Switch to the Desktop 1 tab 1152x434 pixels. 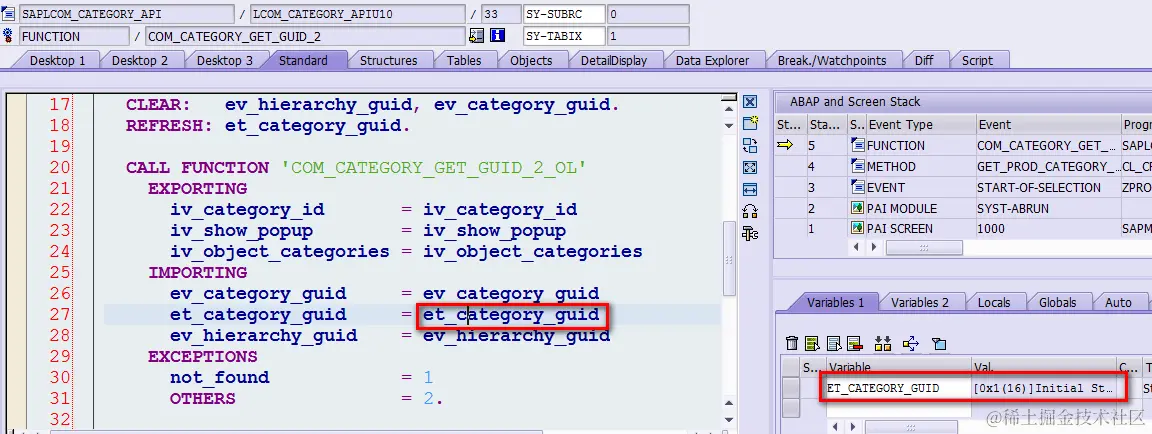click(x=57, y=60)
